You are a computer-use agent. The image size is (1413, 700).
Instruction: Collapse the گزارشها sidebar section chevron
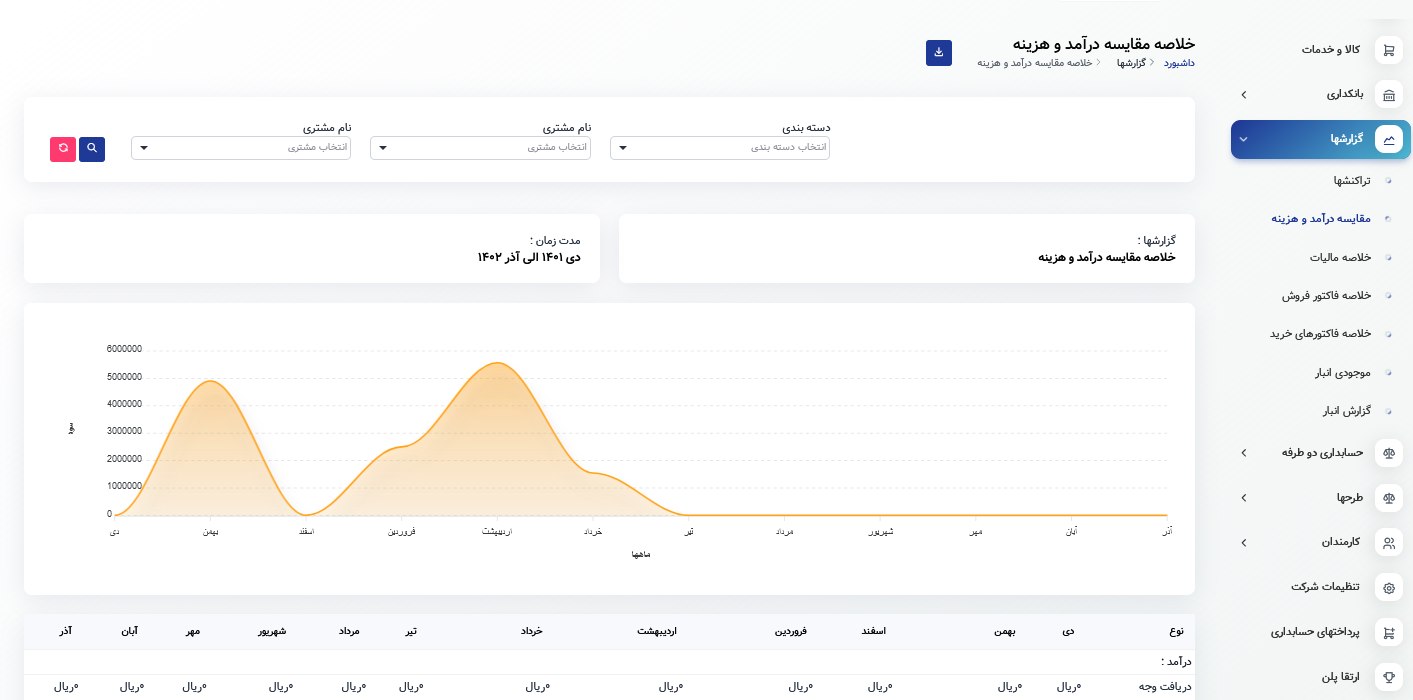tap(1243, 139)
